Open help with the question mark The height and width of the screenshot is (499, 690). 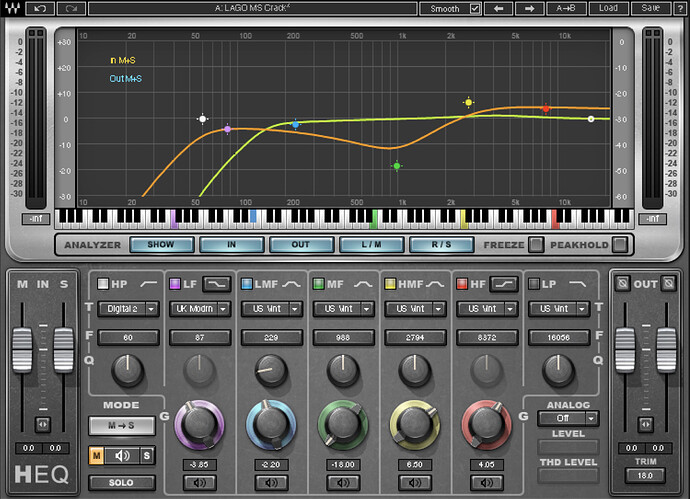click(x=680, y=8)
